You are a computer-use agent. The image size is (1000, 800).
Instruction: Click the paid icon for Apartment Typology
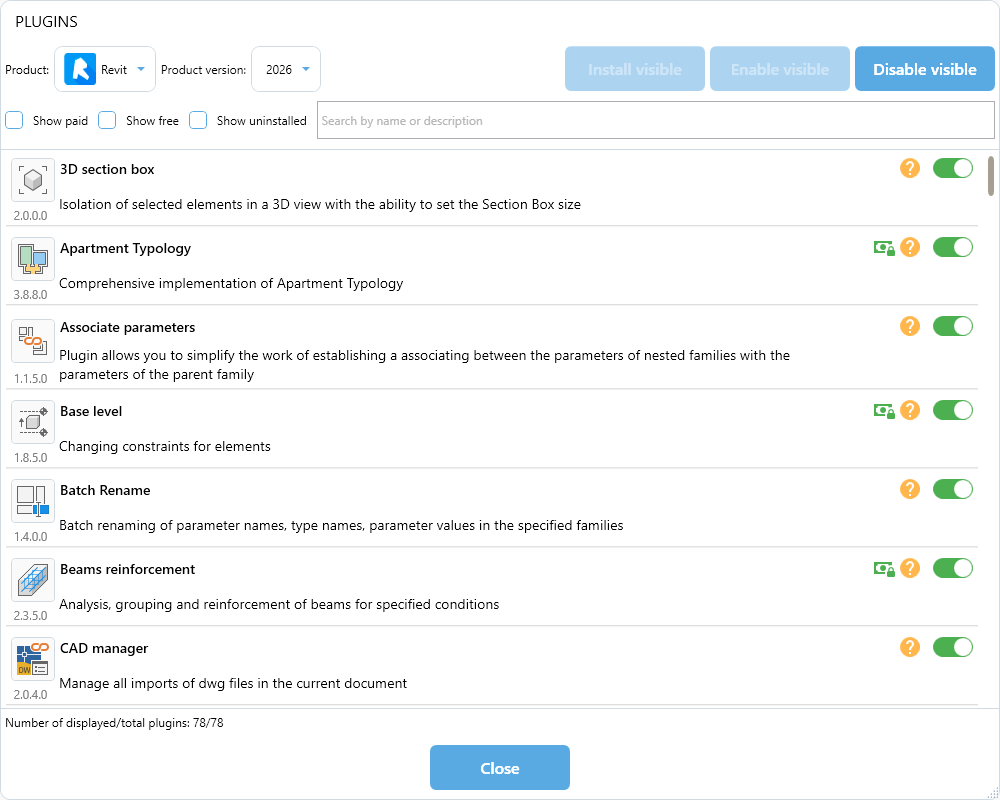tap(883, 247)
